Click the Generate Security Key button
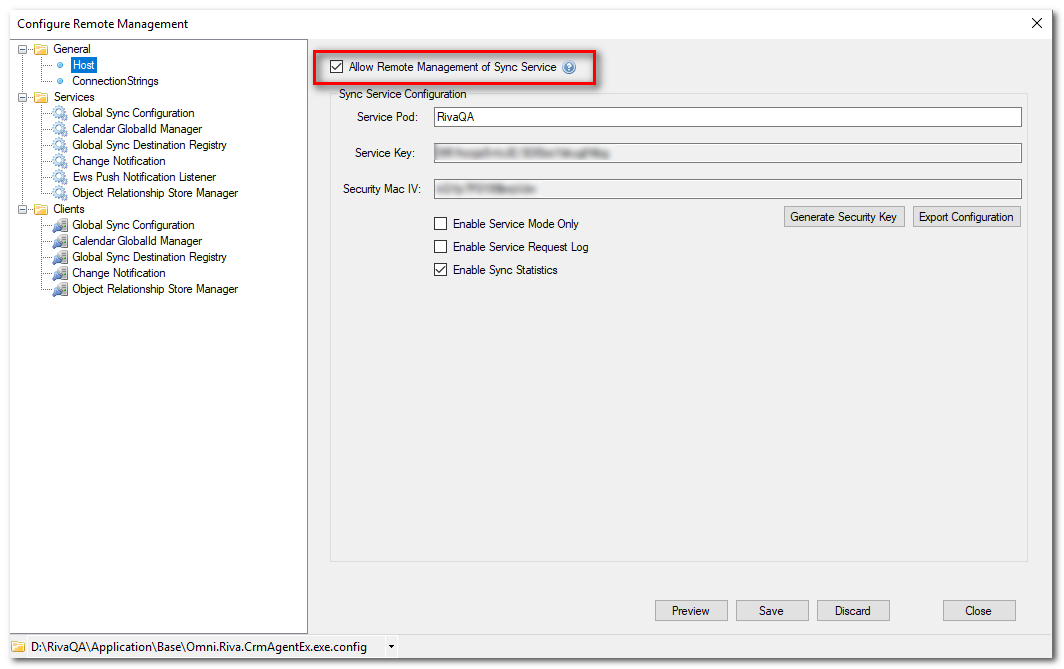The image size is (1064, 669). click(x=844, y=216)
